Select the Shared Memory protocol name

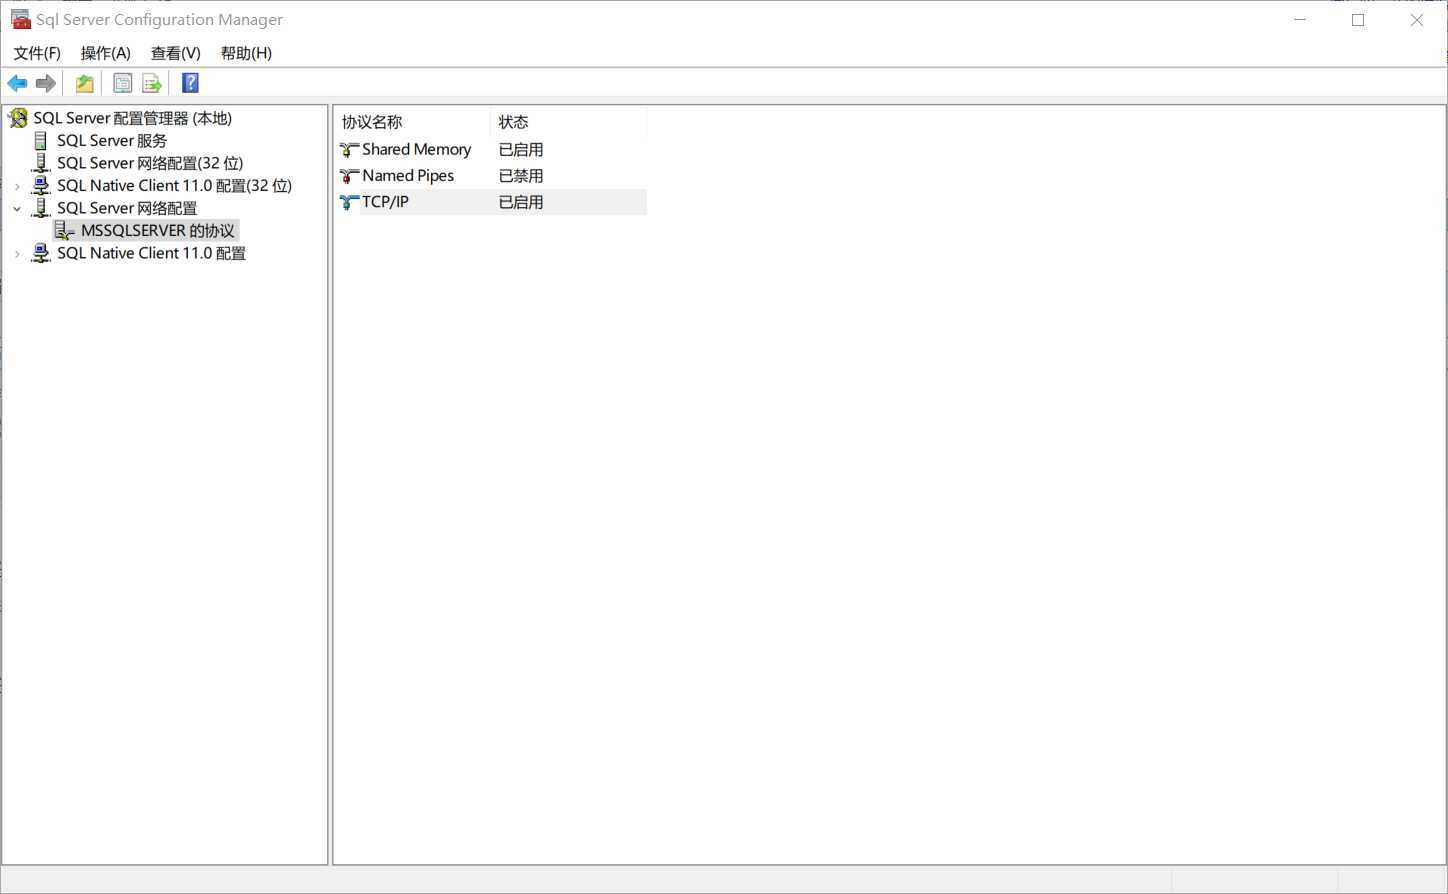point(416,150)
